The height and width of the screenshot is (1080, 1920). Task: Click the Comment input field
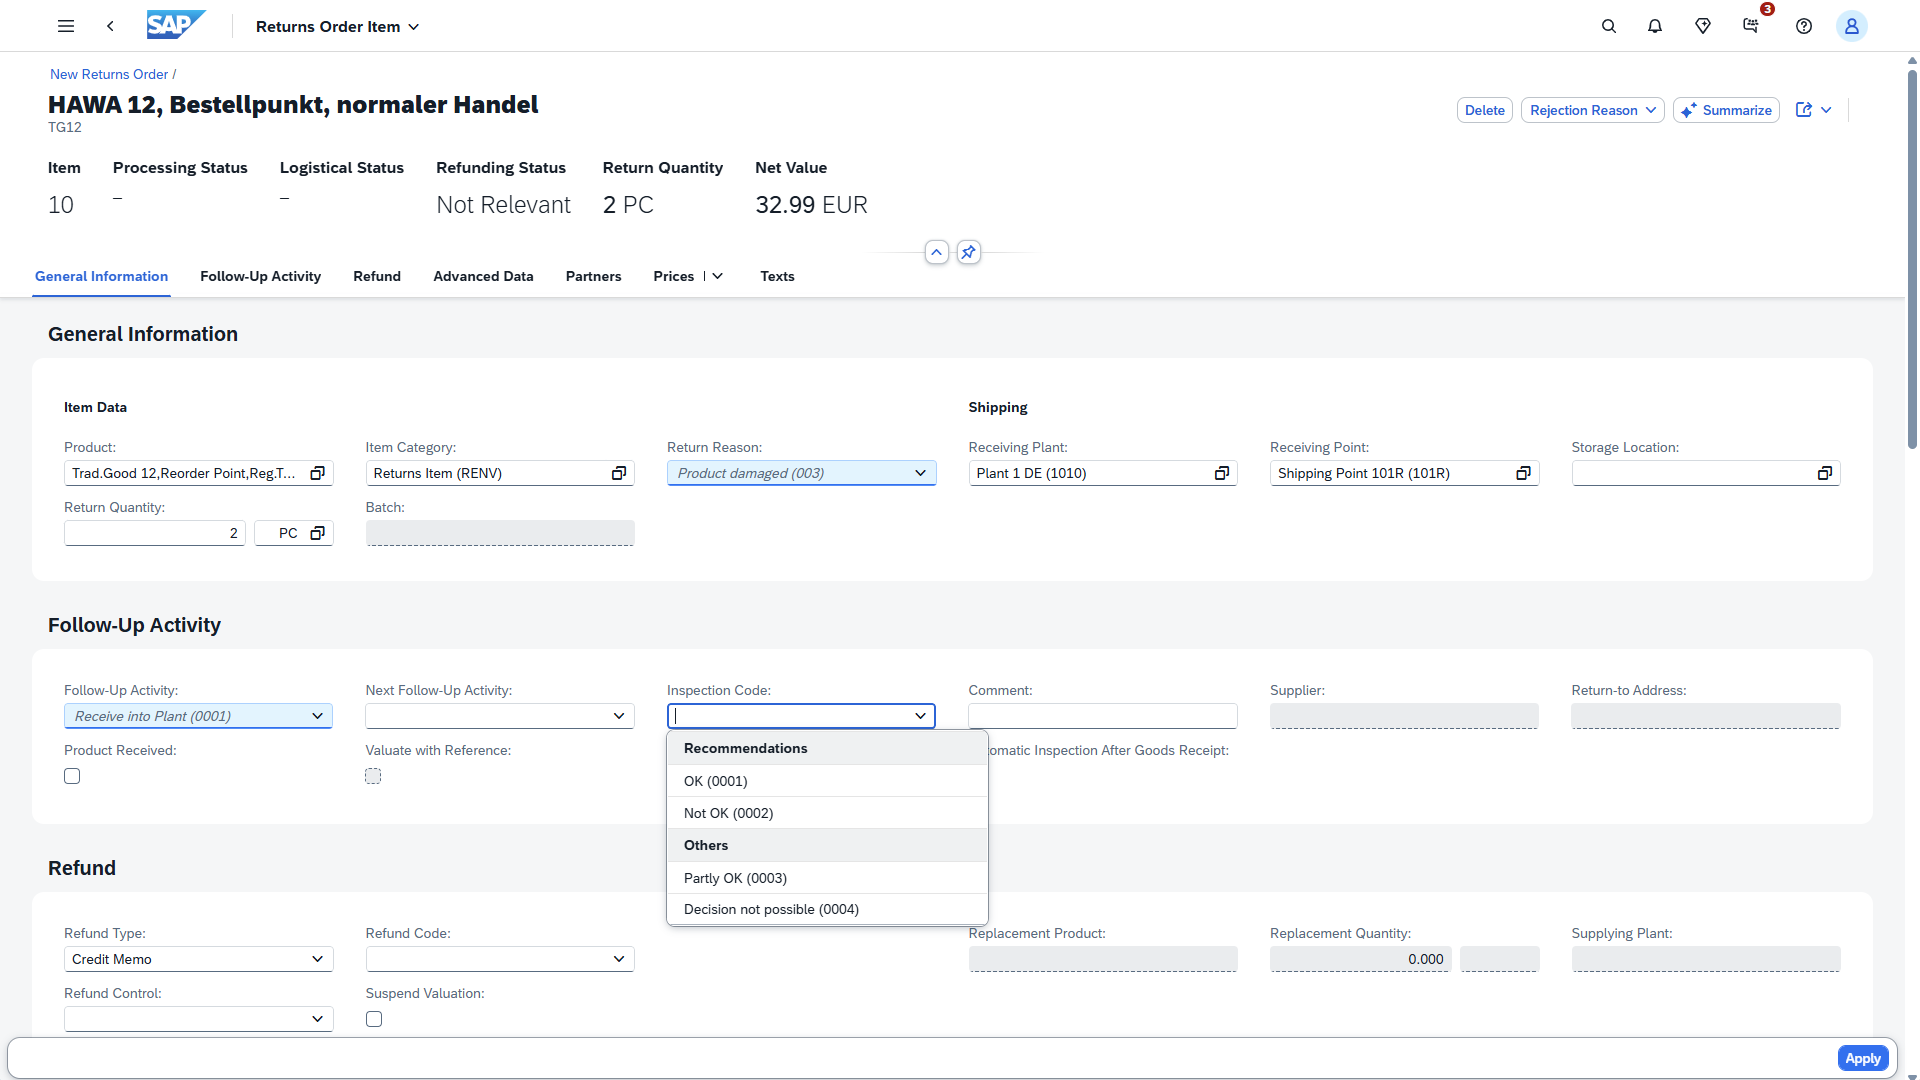1102,717
